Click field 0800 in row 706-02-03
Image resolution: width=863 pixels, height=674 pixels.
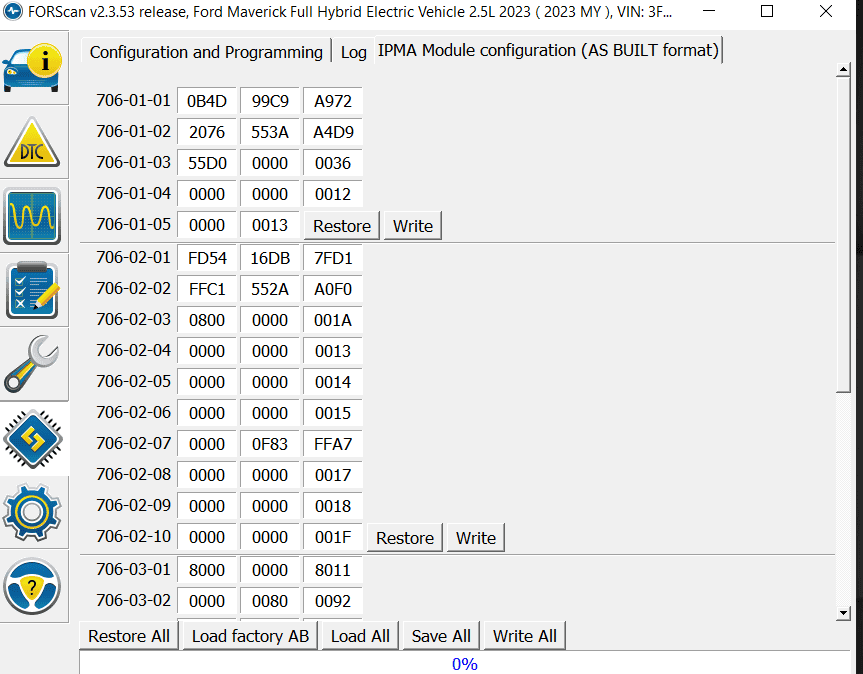tap(207, 320)
